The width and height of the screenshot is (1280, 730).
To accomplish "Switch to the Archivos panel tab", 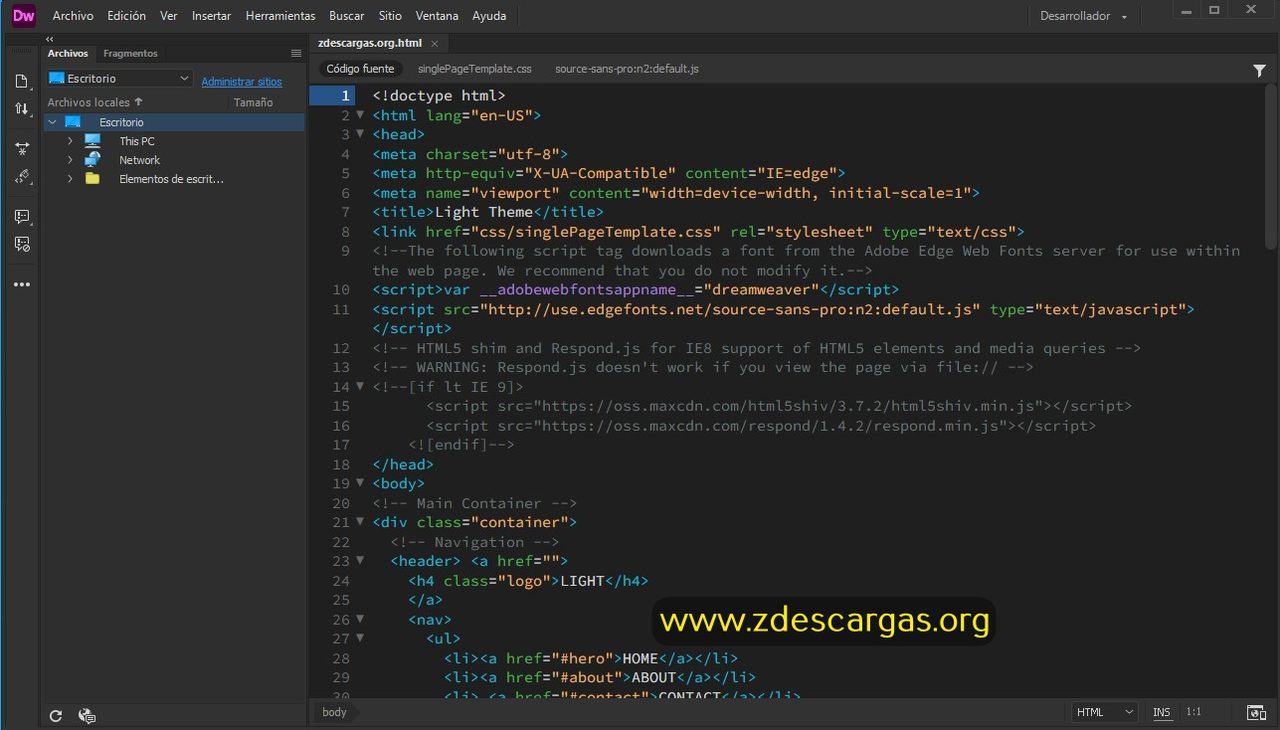I will (x=68, y=53).
